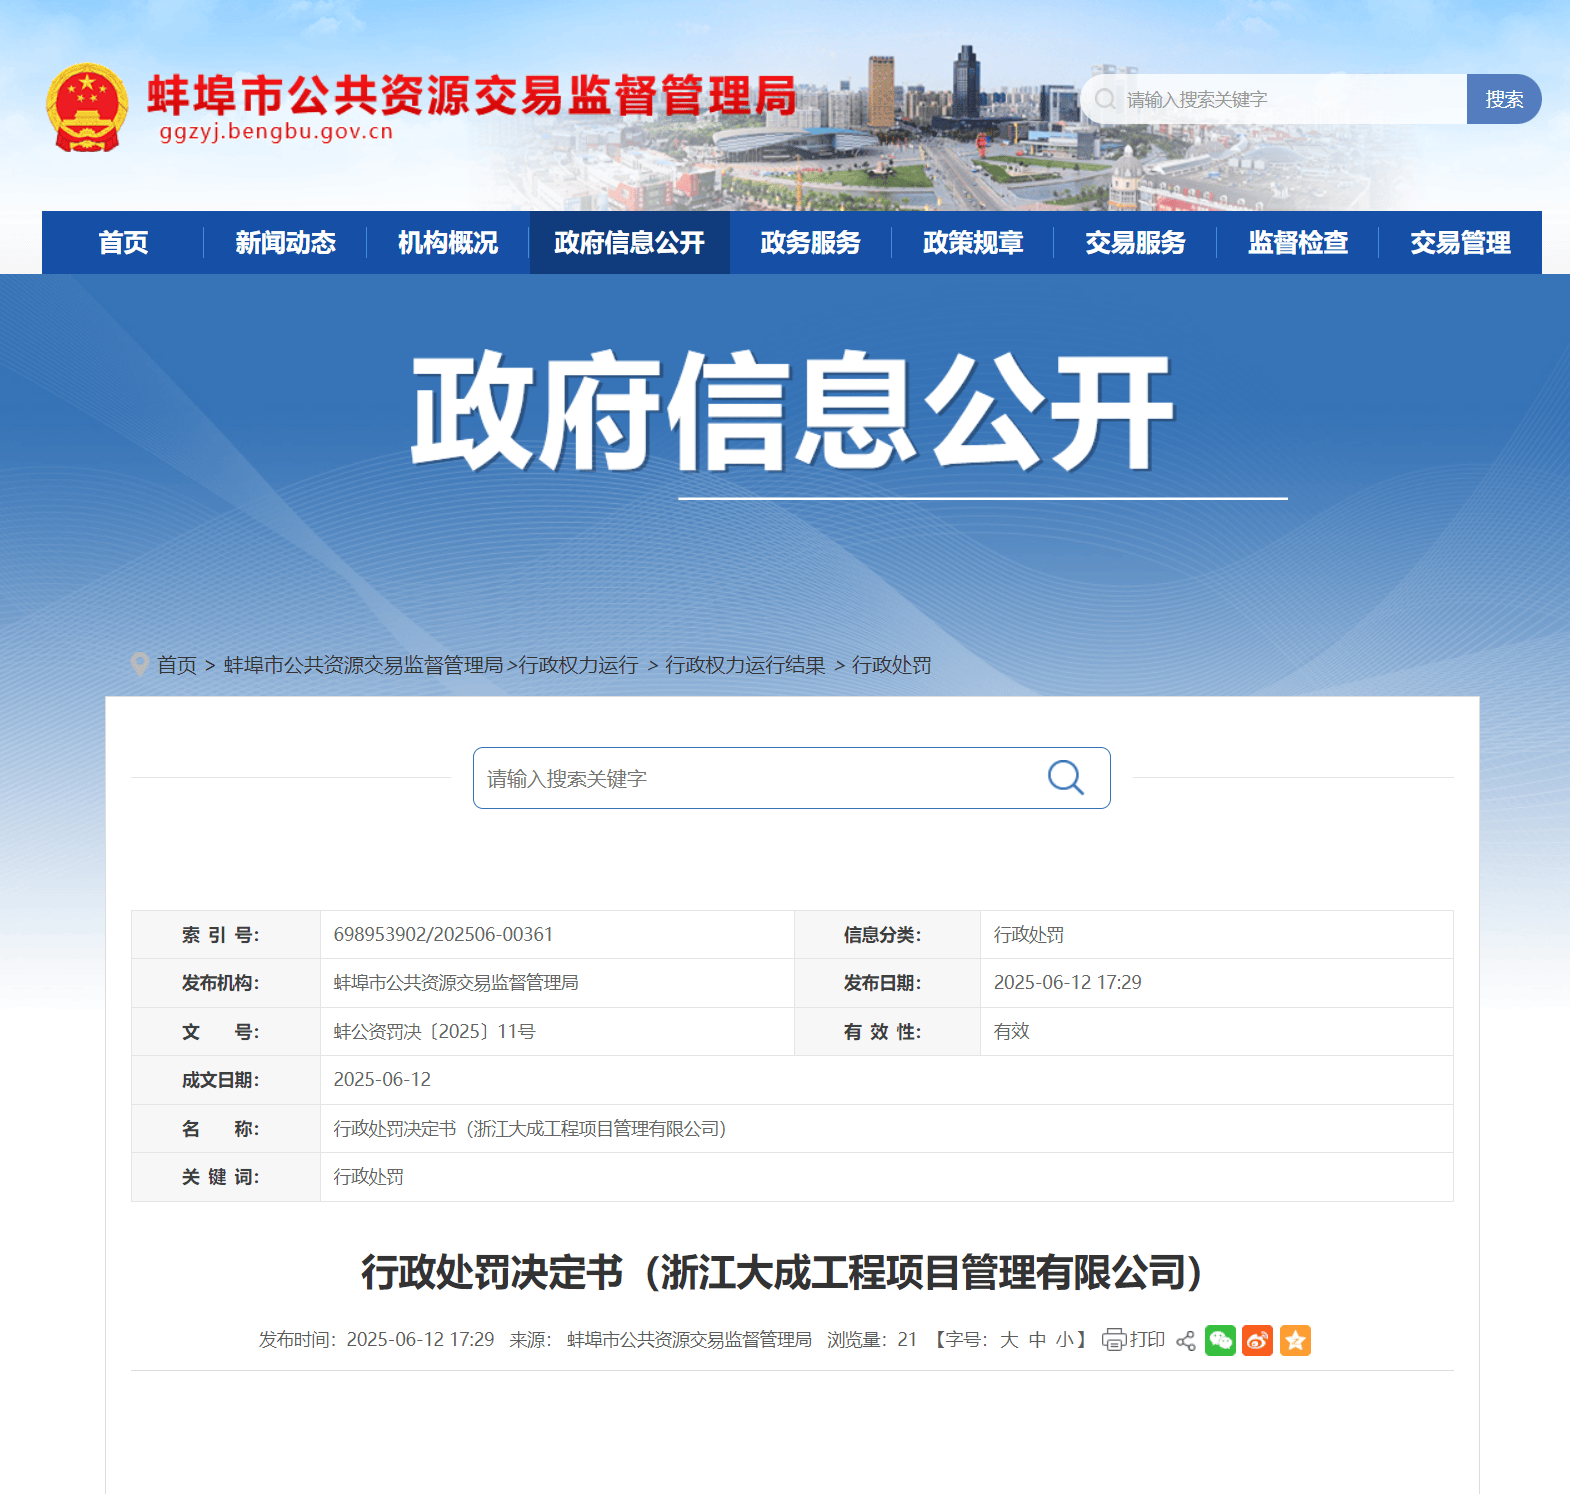Image resolution: width=1570 pixels, height=1494 pixels.
Task: Click the orange Qzone star icon
Action: click(x=1295, y=1340)
